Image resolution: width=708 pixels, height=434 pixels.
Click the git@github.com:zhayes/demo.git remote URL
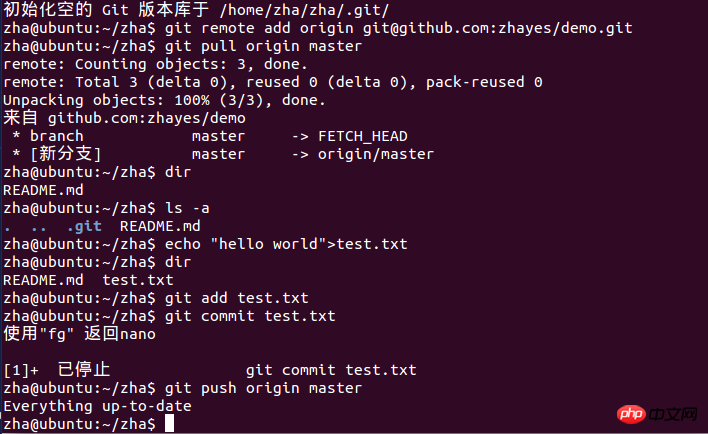498,28
